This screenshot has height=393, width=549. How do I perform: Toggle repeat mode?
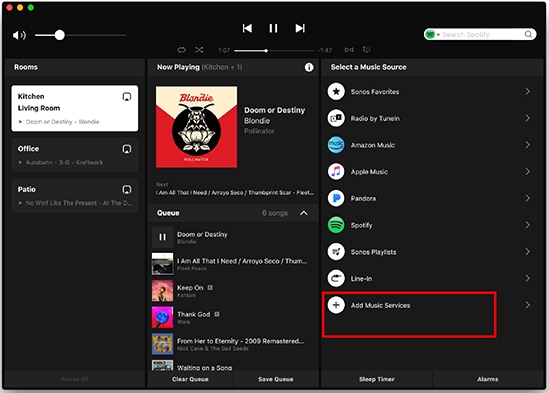tap(181, 50)
